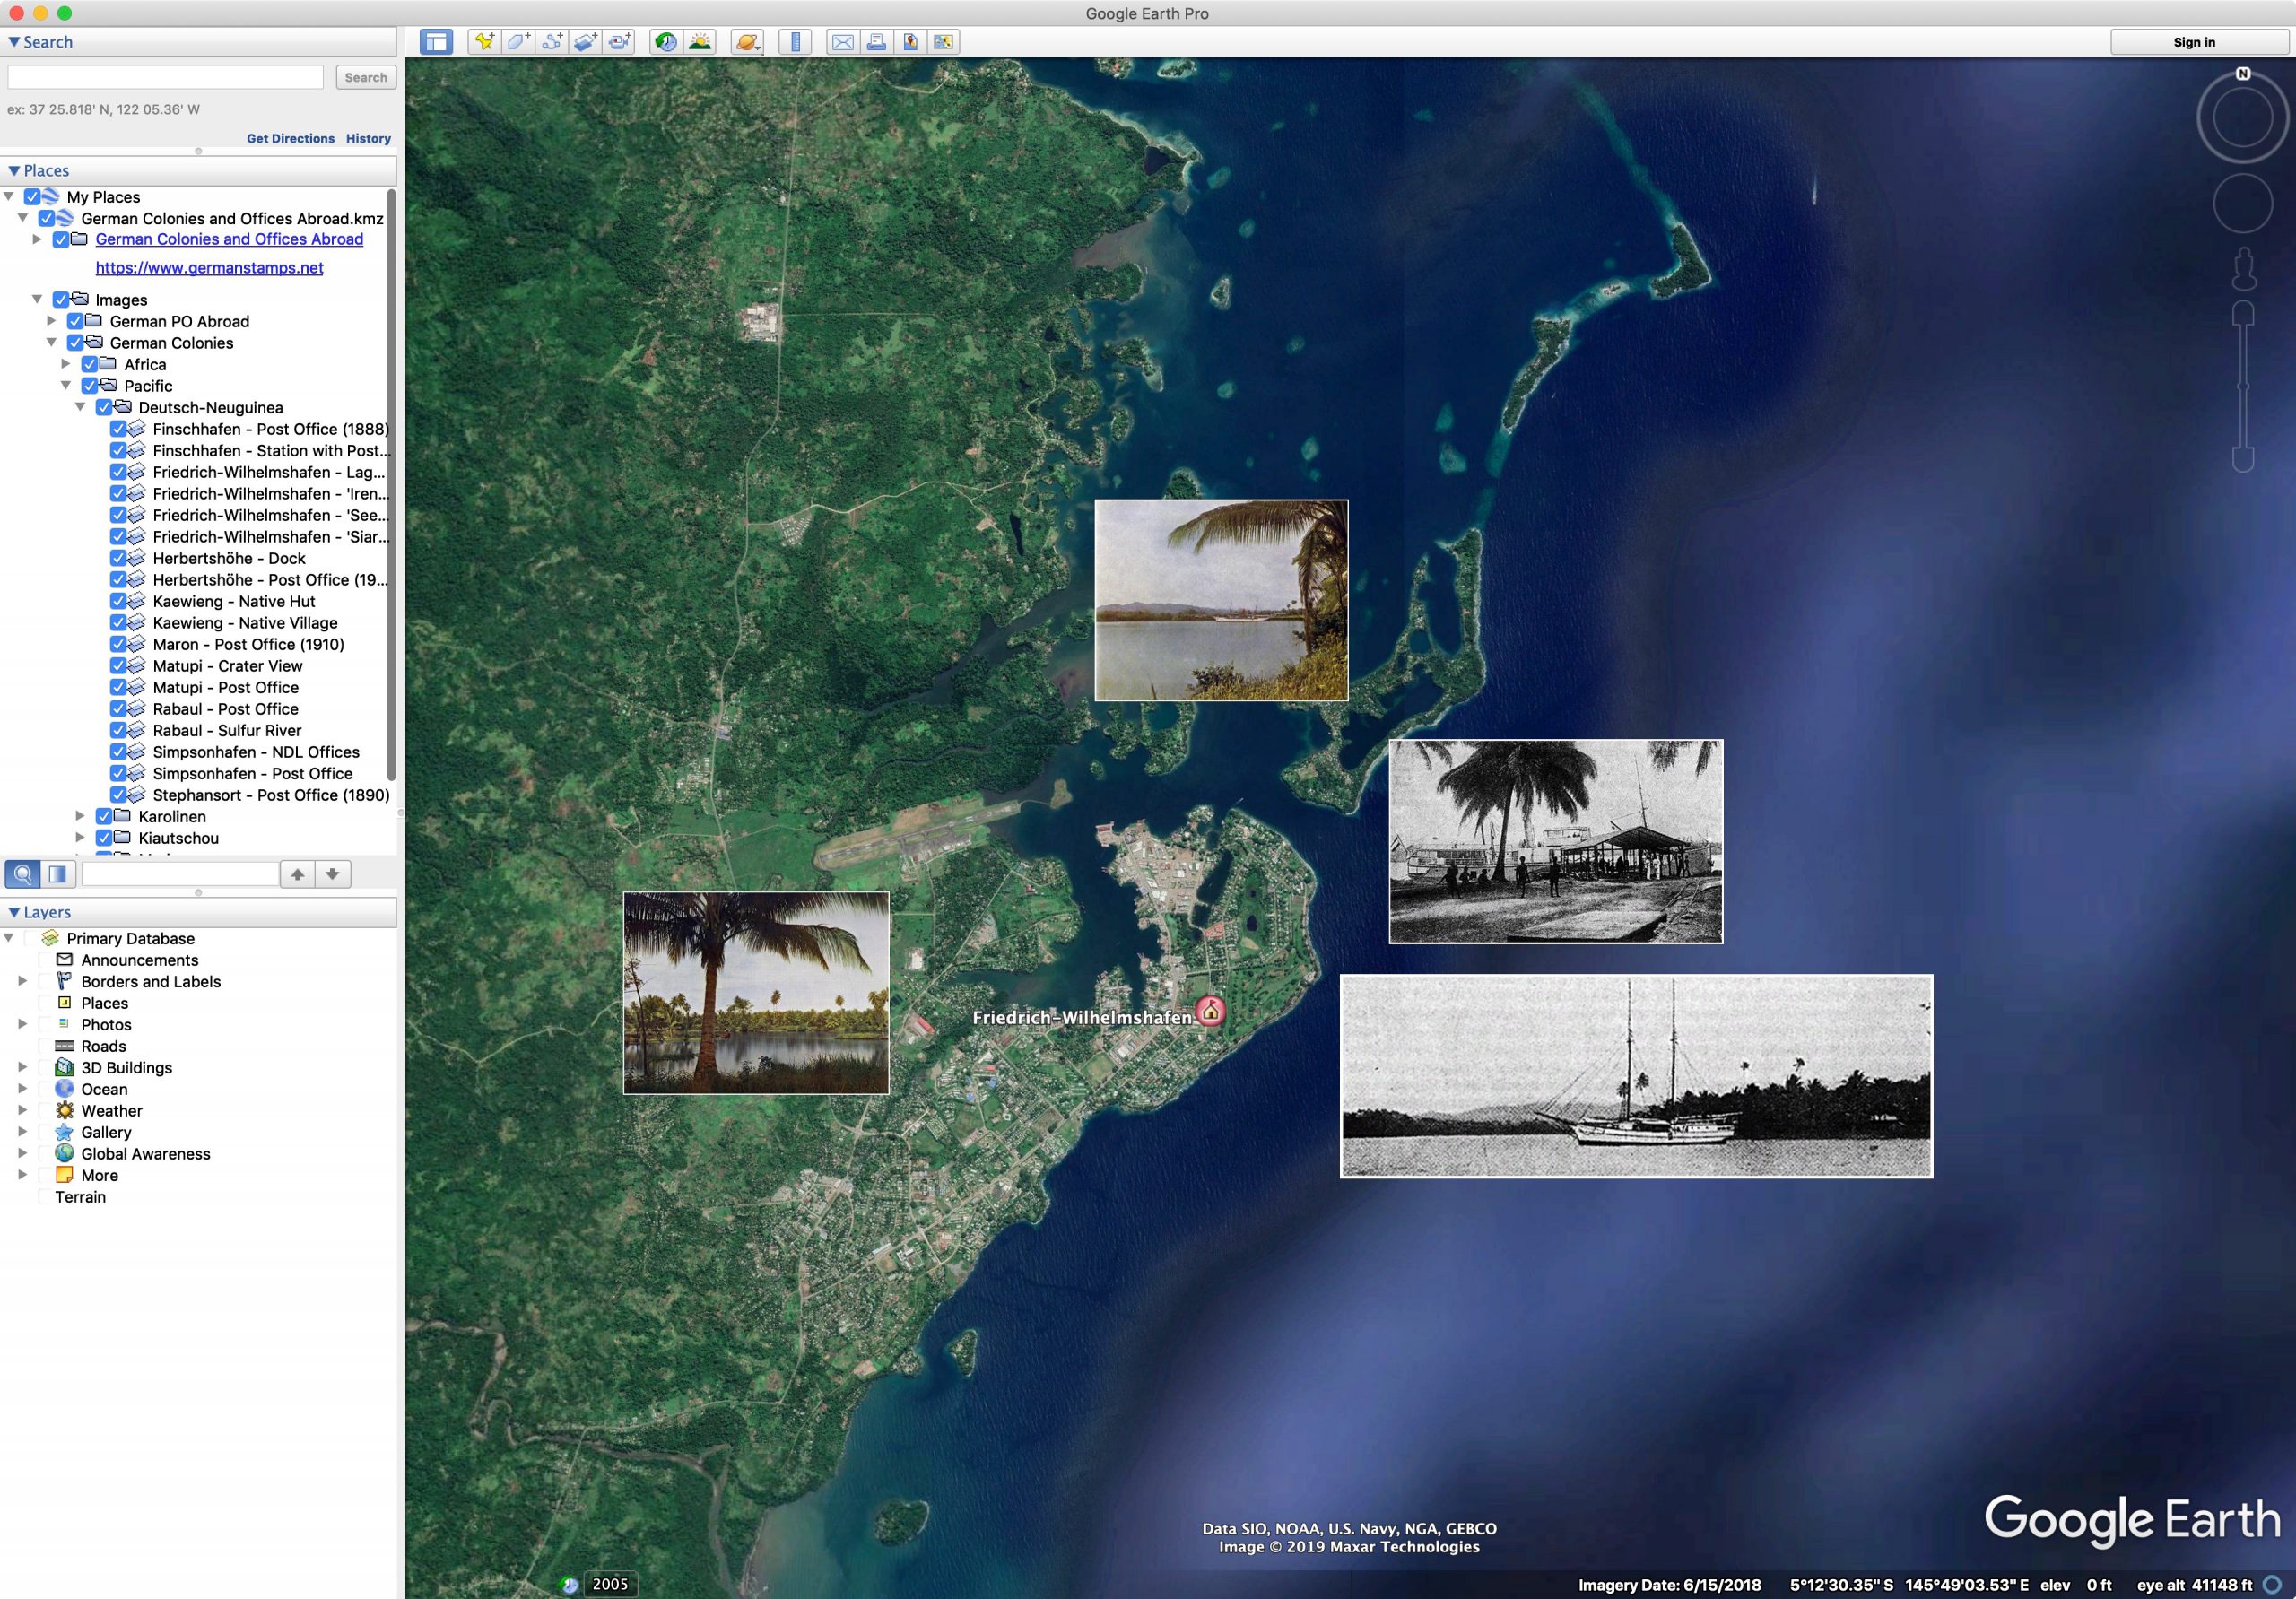Uncheck the Rabaul - Sulfur River checkbox
This screenshot has width=2296, height=1599.
coord(118,730)
